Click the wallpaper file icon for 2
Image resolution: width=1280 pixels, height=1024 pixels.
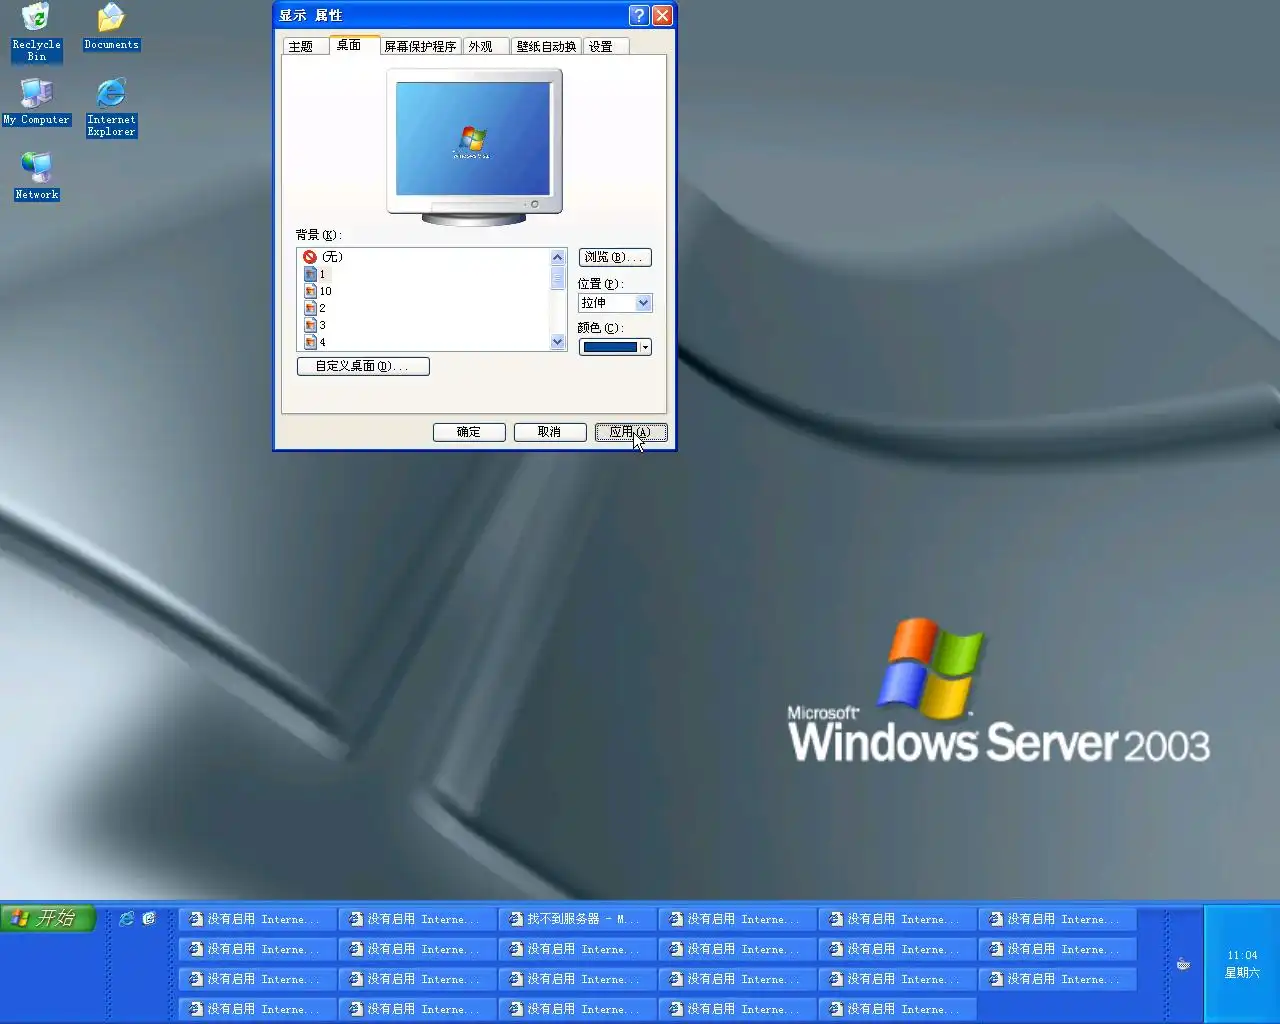coord(310,308)
